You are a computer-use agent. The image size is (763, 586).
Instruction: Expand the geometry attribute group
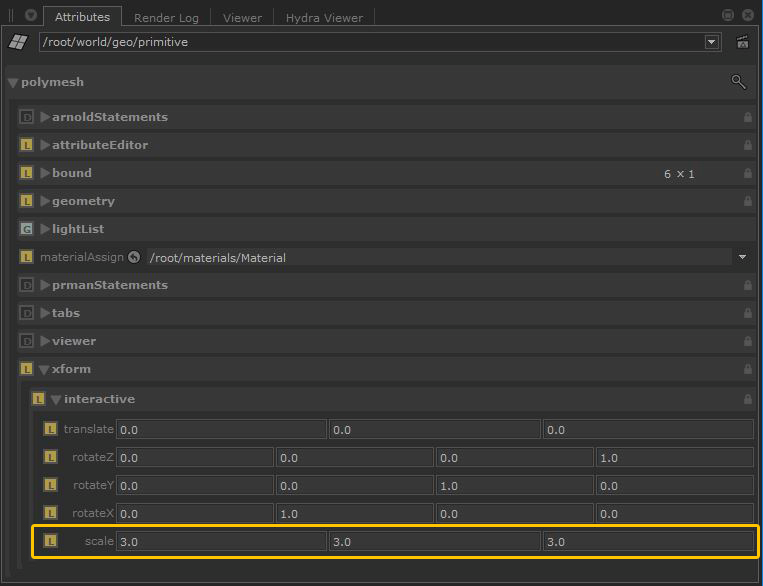[45, 201]
